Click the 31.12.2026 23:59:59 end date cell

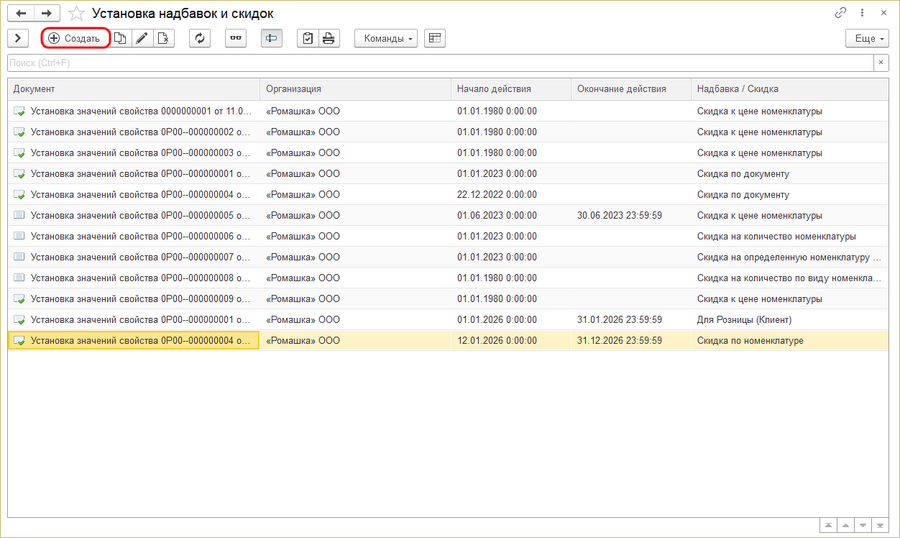[631, 340]
